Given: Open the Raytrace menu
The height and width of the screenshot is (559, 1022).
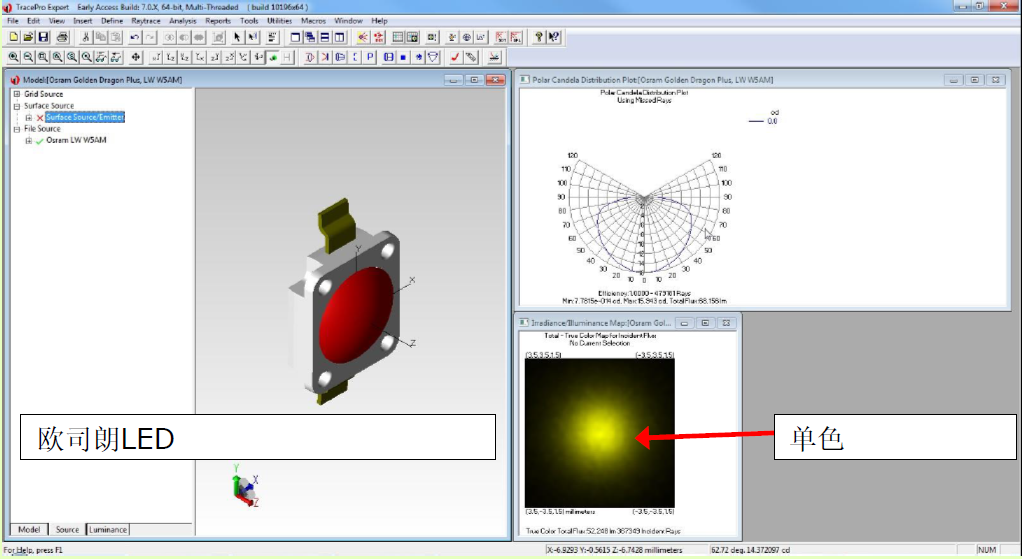Looking at the screenshot, I should [x=145, y=21].
